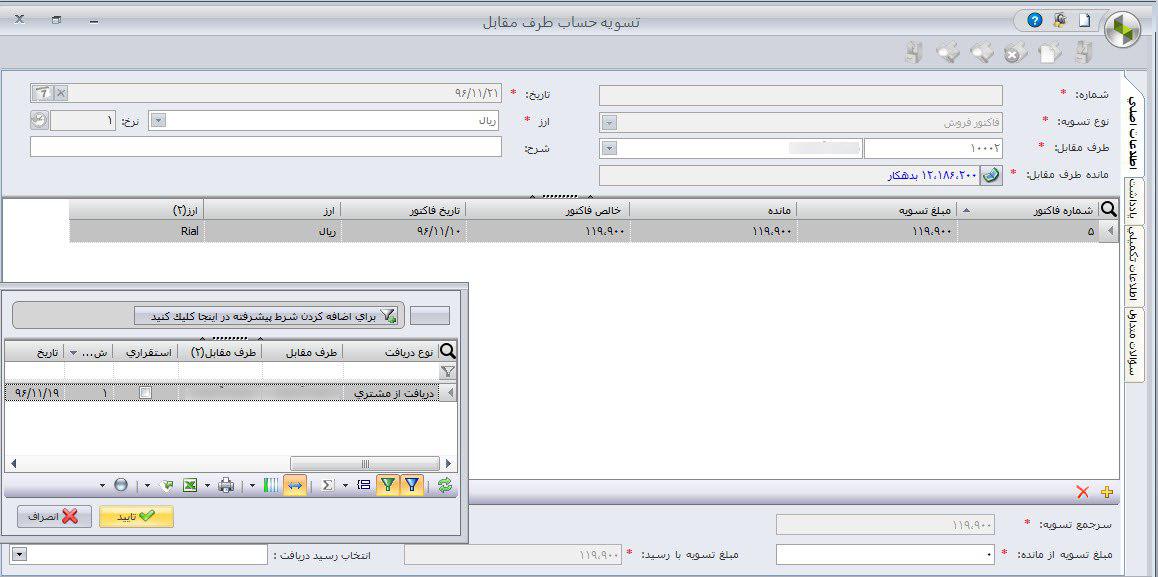The height and width of the screenshot is (577, 1158).
Task: Click the greyed save icon at toolbar right end
Action: pos(1083,52)
